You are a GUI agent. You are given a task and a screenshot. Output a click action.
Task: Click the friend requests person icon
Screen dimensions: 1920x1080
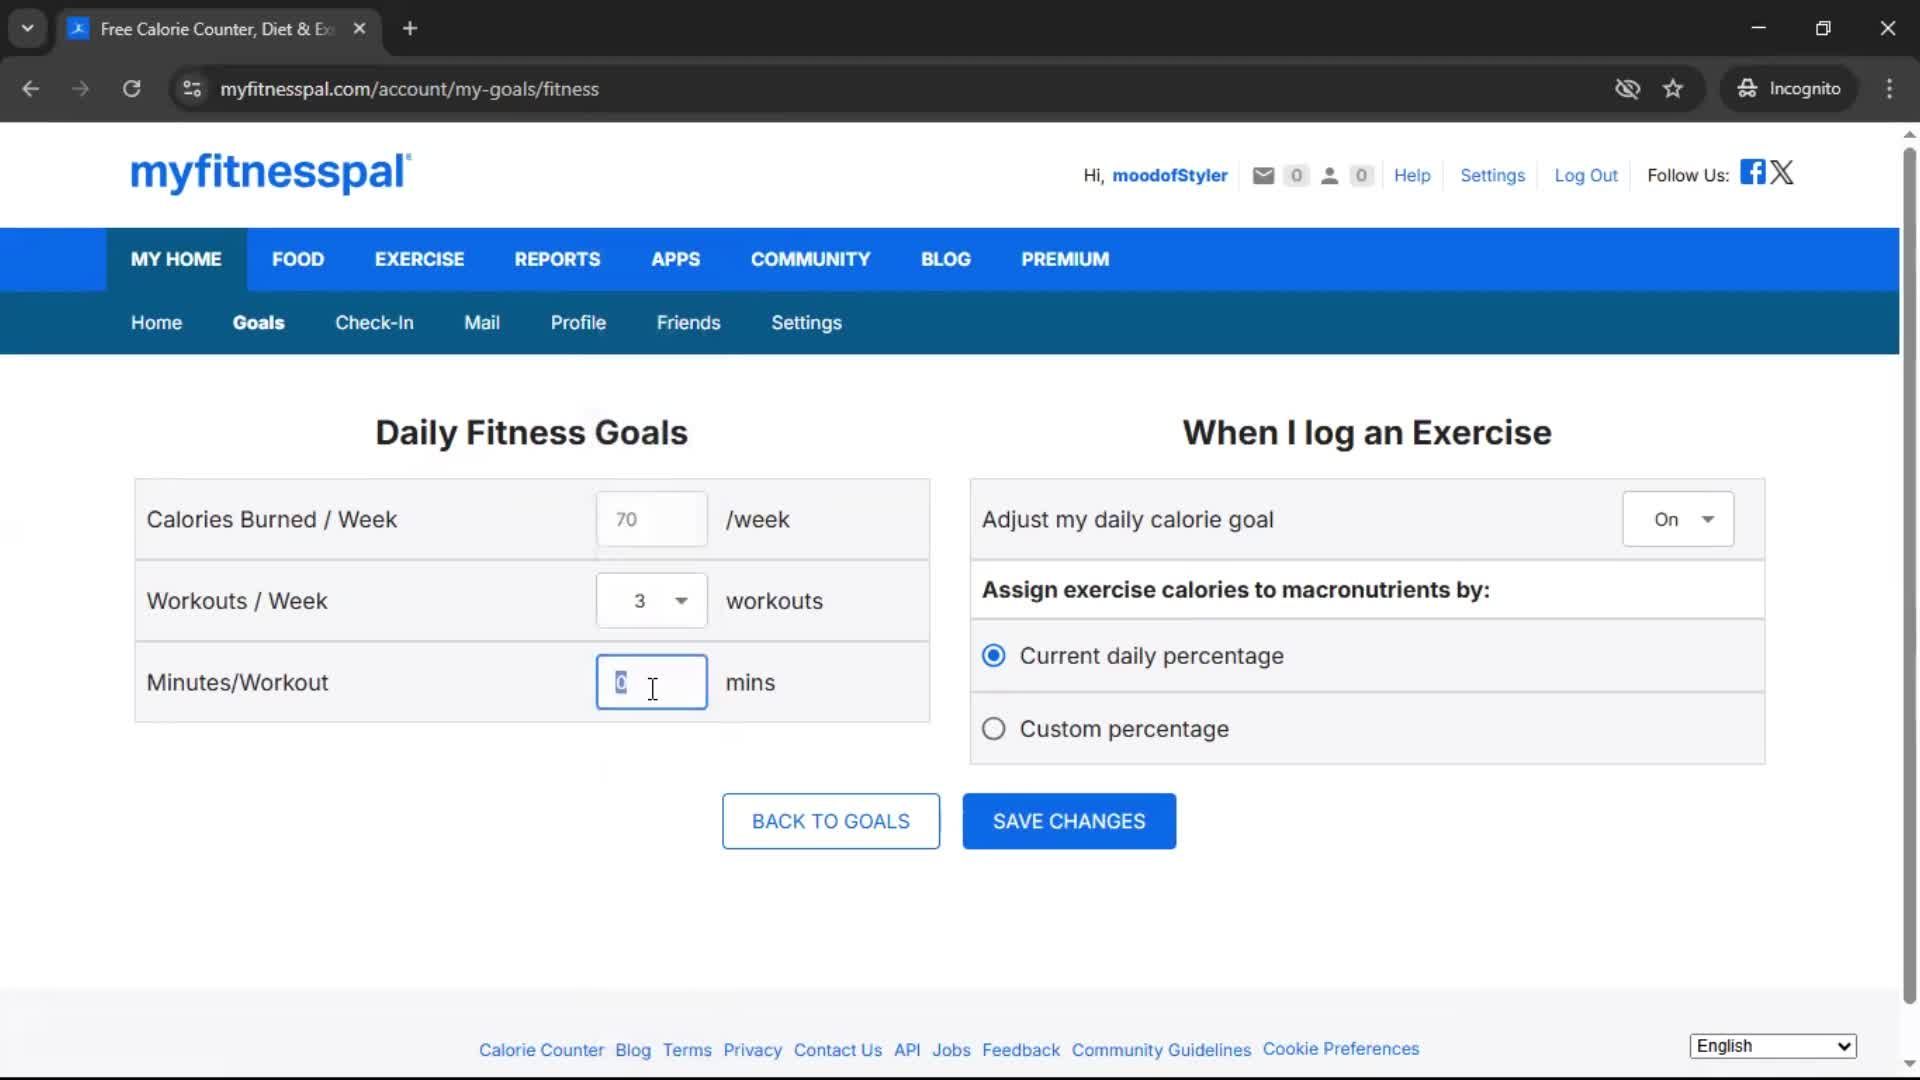[1329, 176]
